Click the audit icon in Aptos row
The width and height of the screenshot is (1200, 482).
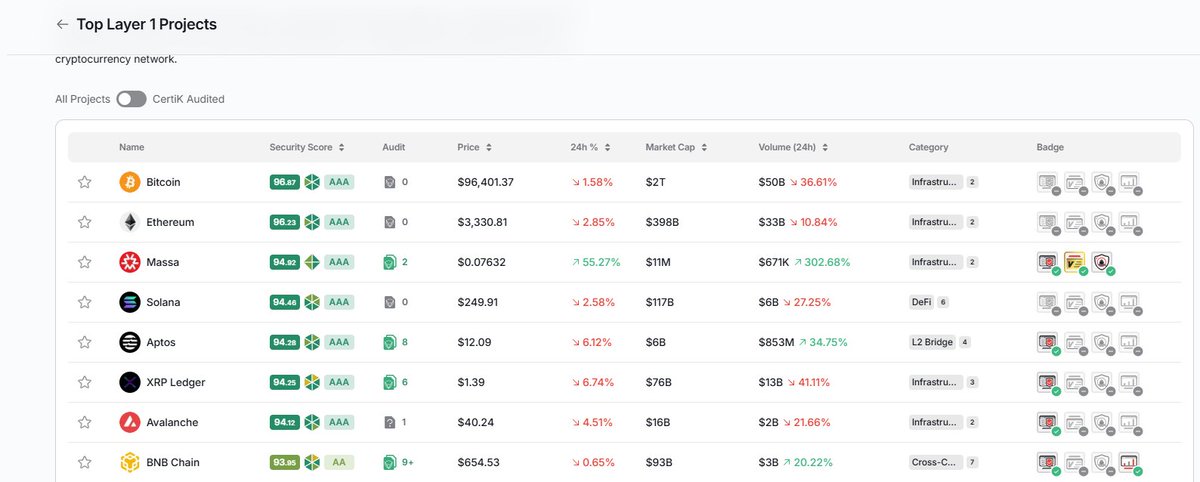pyautogui.click(x=390, y=342)
